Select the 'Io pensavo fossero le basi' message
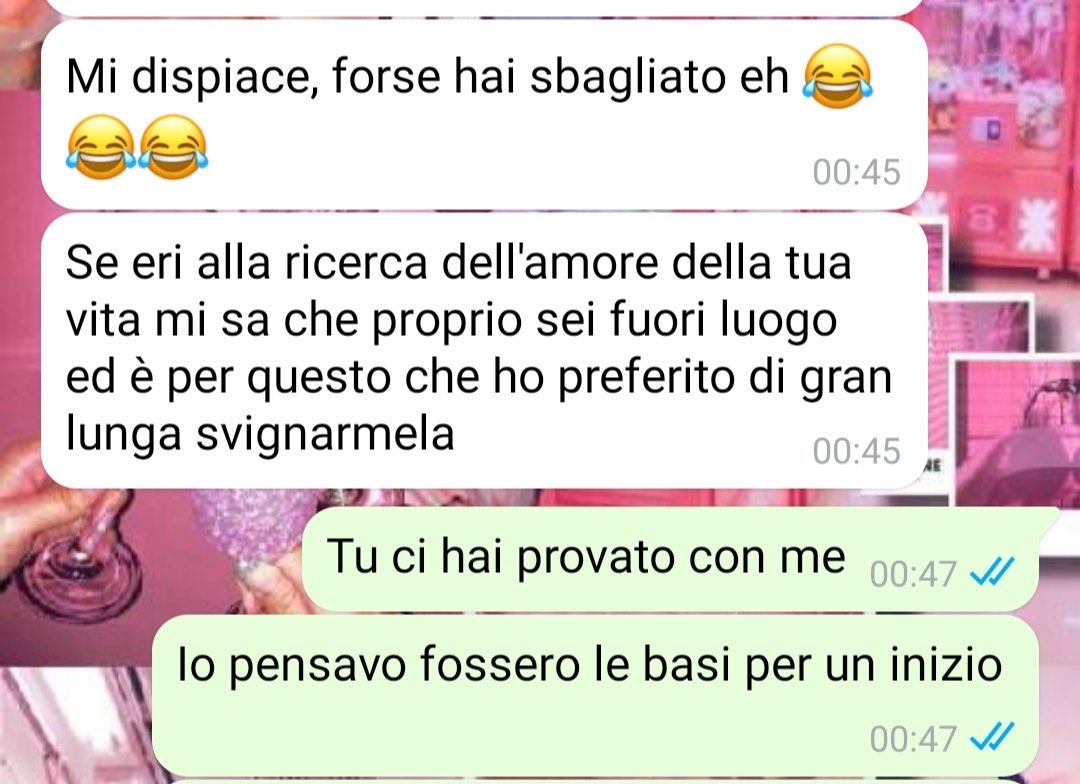Viewport: 1080px width, 784px height. pyautogui.click(x=595, y=694)
